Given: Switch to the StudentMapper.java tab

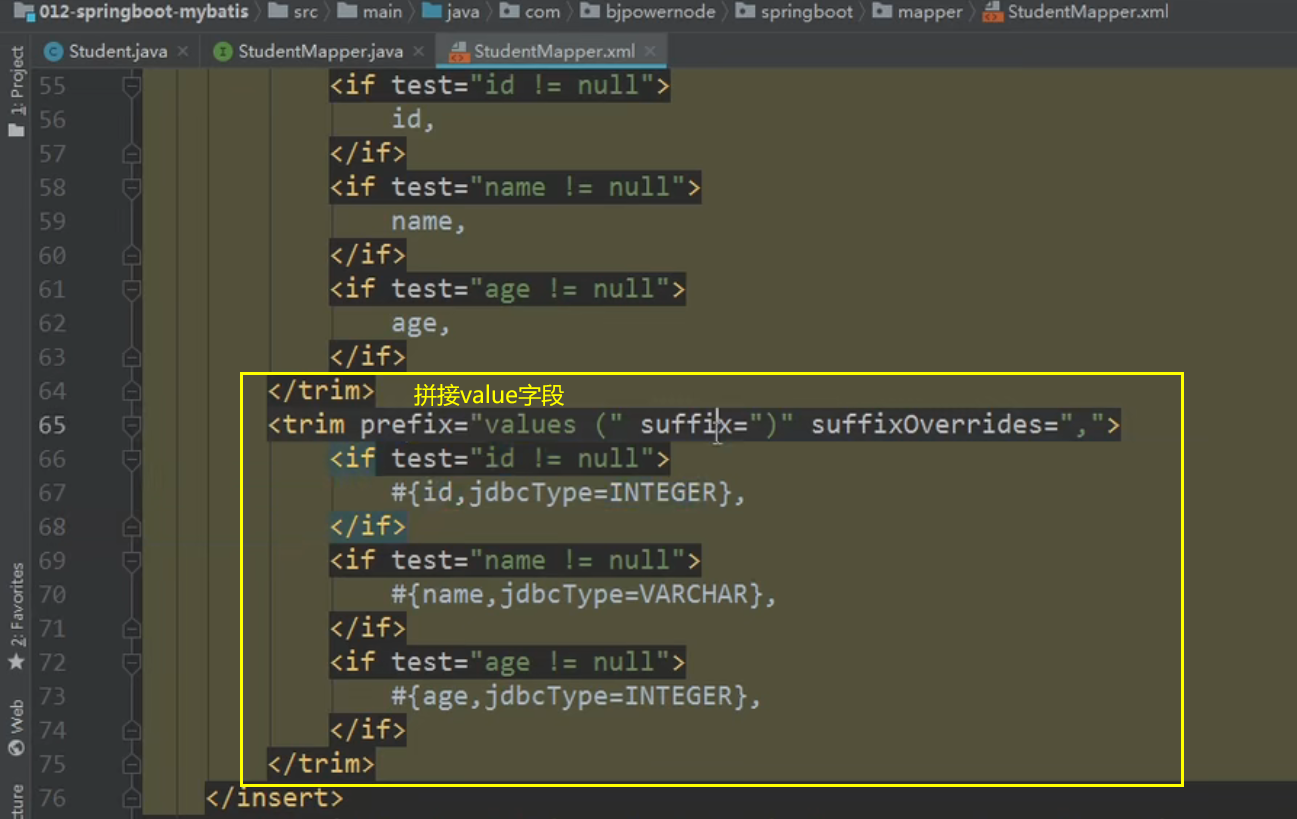Looking at the screenshot, I should [x=309, y=51].
